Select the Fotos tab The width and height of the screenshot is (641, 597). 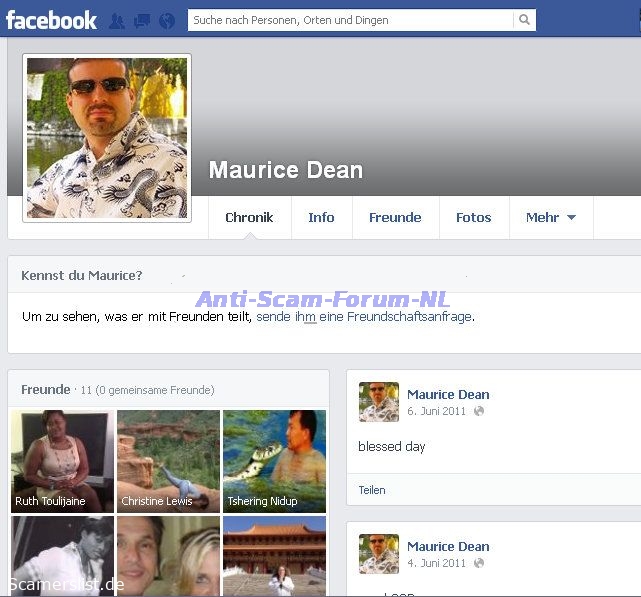click(x=473, y=217)
